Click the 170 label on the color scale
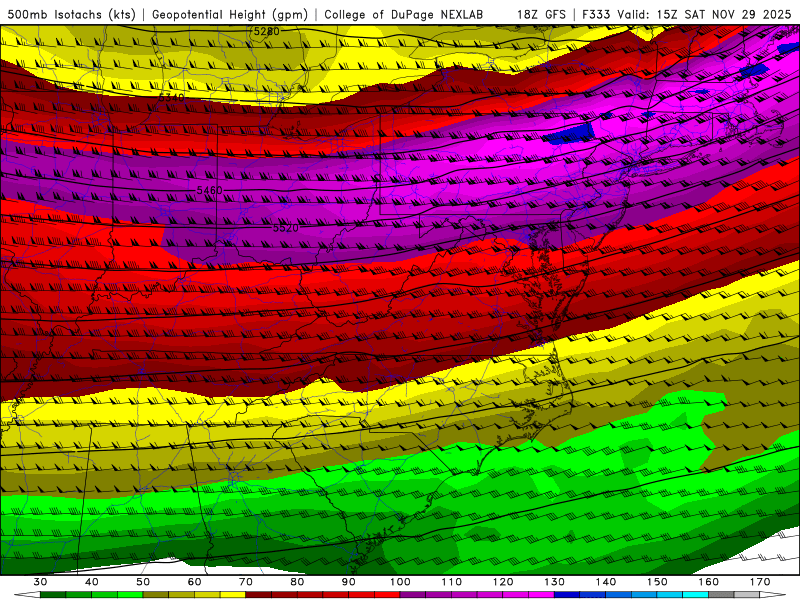Viewport: 800px width, 600px height. 760,582
